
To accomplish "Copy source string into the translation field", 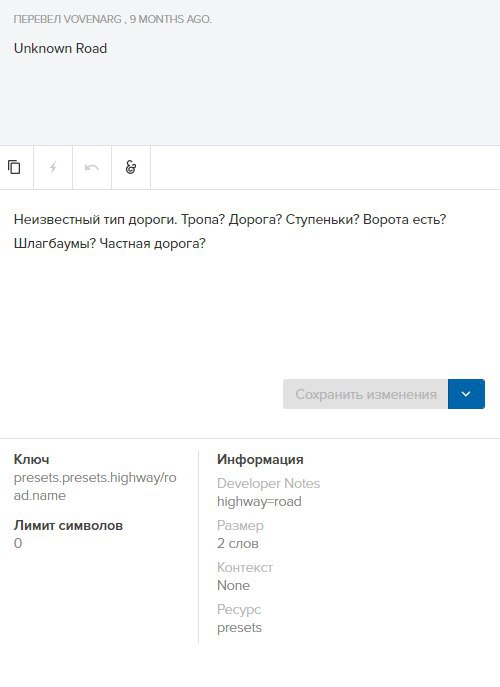I will (x=14, y=167).
